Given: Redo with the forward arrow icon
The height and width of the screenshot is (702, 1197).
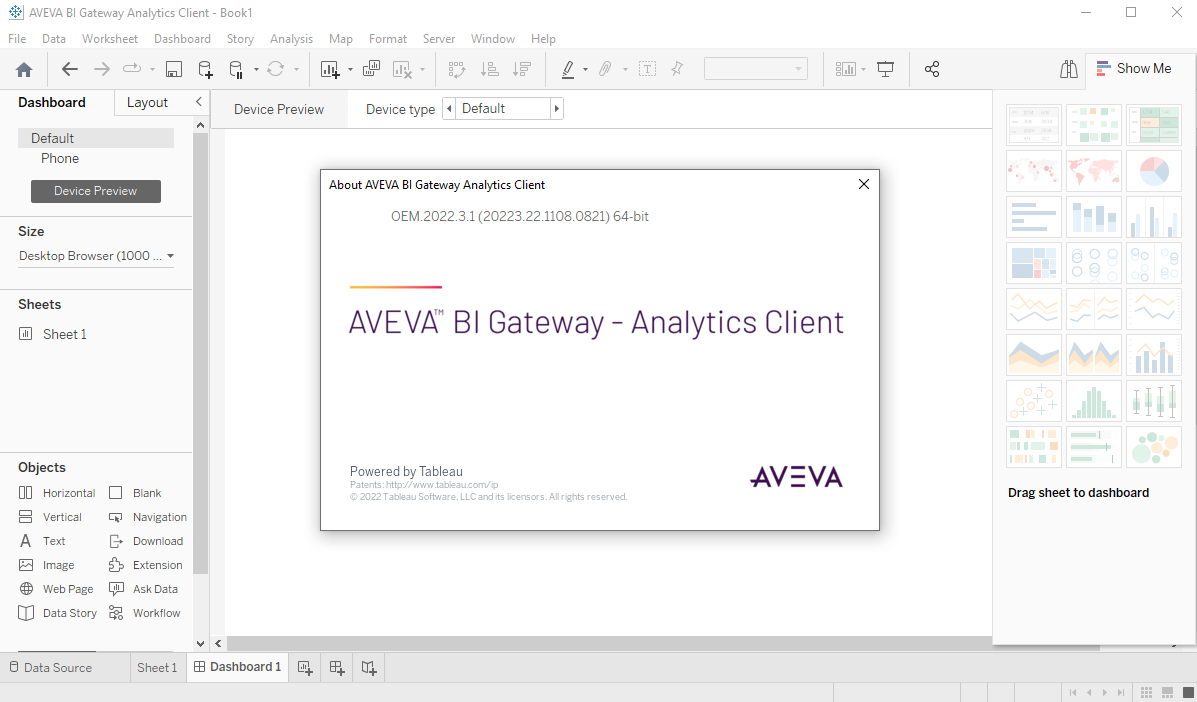Looking at the screenshot, I should [101, 69].
